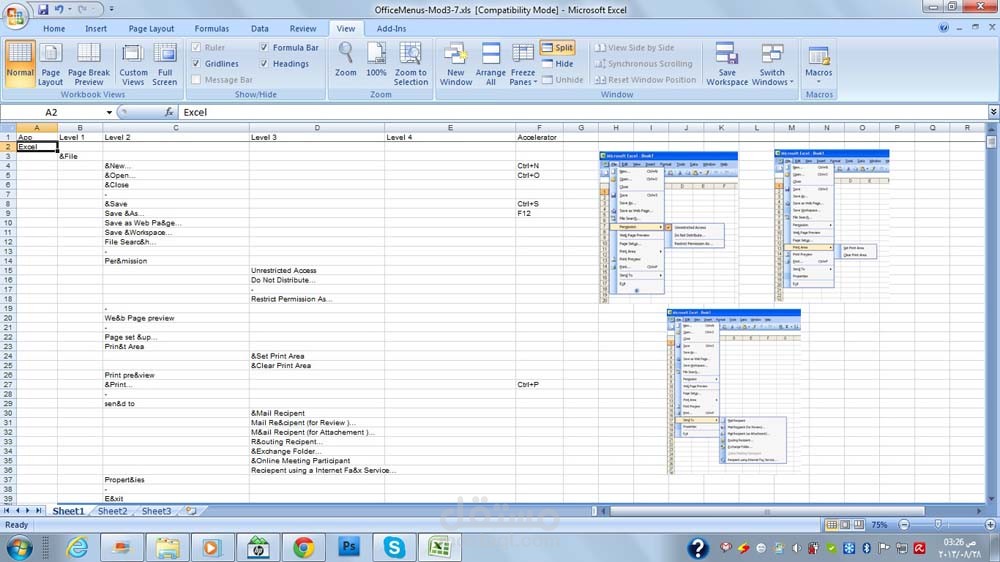
Task: Toggle the Message Bar checkbox
Action: click(196, 80)
